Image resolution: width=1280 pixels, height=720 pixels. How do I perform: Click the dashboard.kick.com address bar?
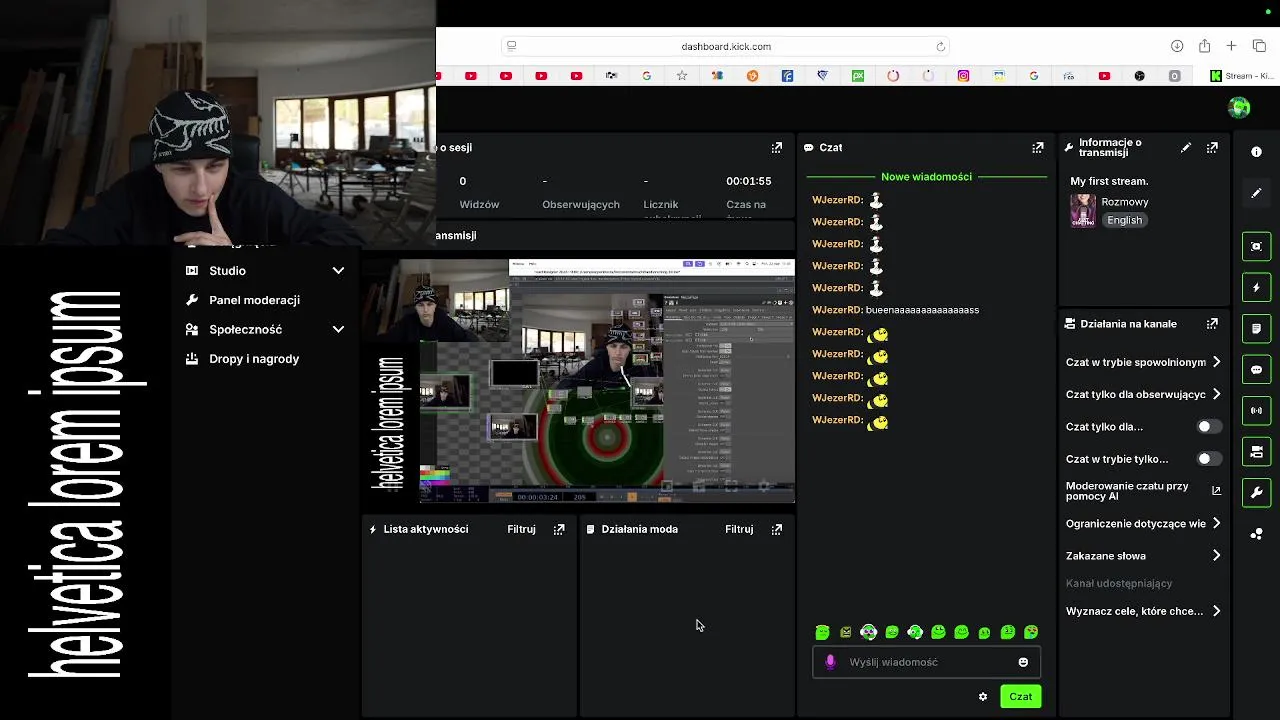(x=726, y=46)
